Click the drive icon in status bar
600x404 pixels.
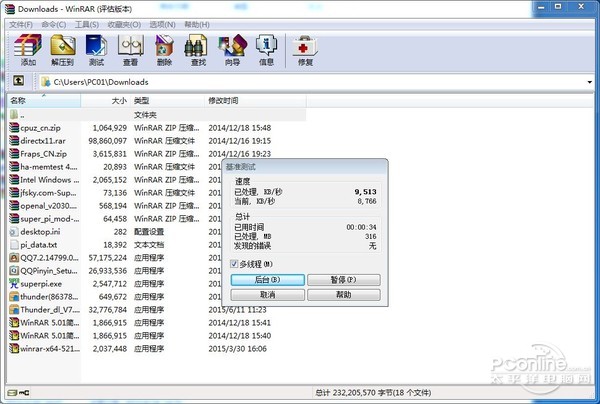click(13, 393)
